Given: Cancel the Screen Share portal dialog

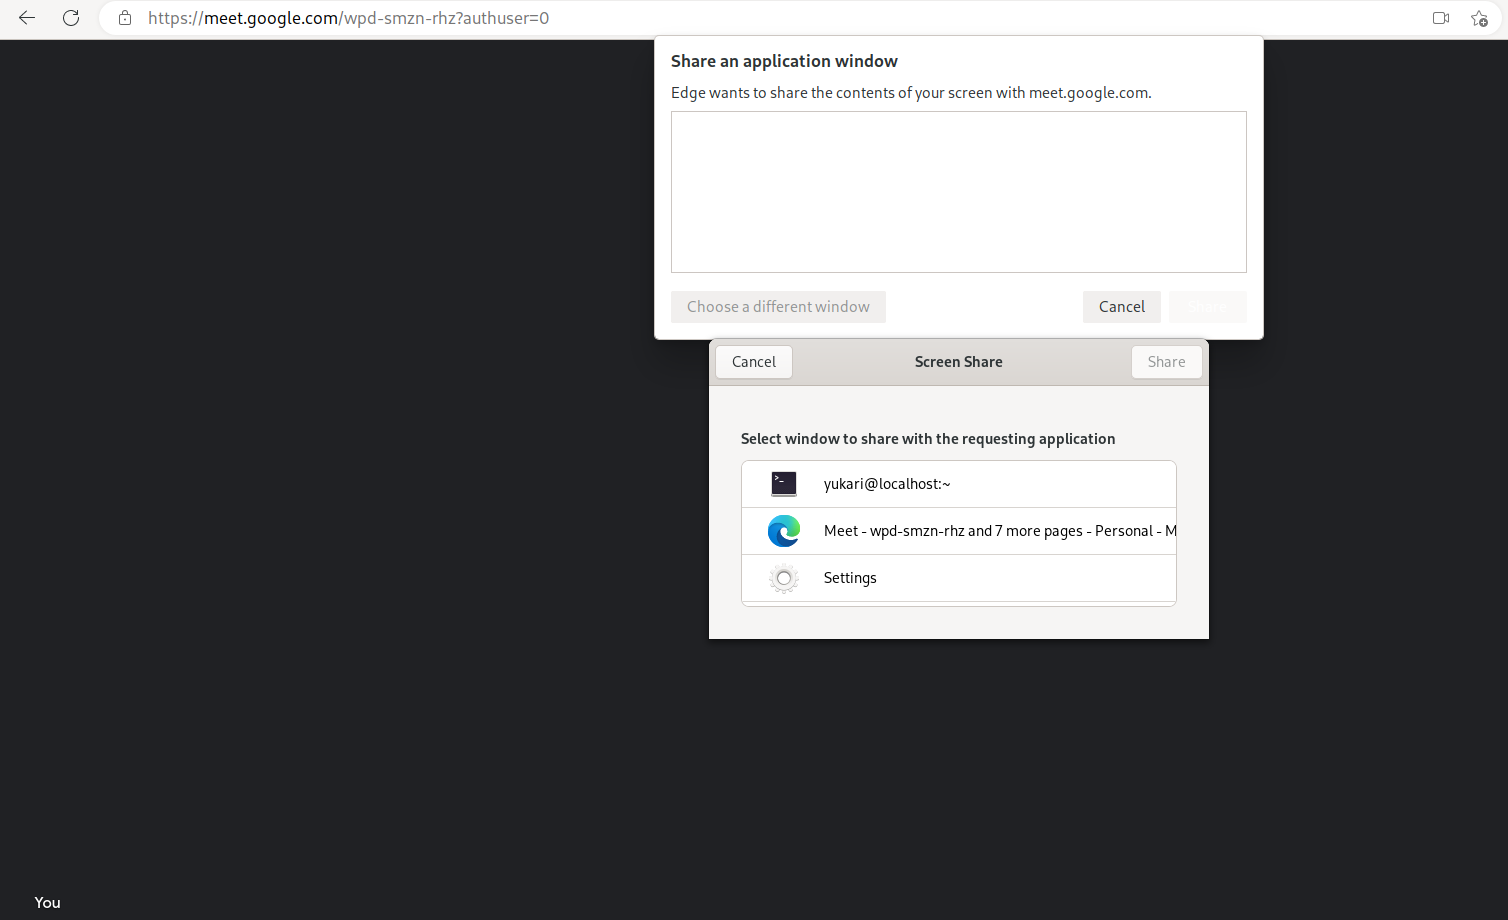Looking at the screenshot, I should pyautogui.click(x=753, y=361).
